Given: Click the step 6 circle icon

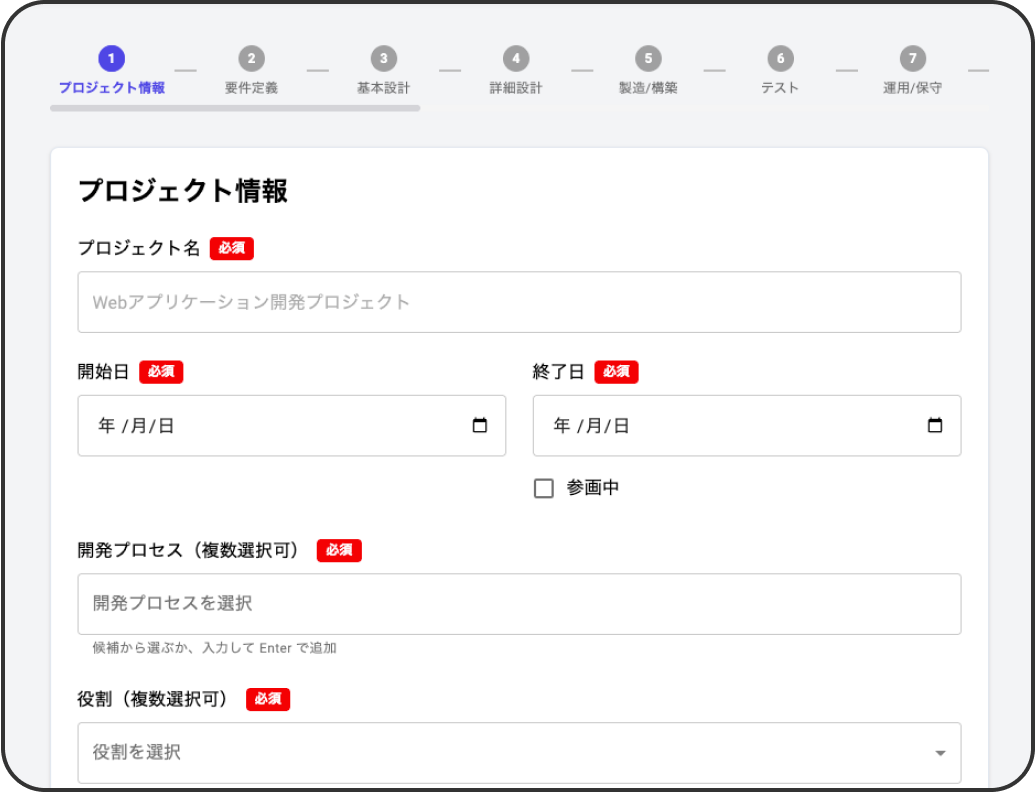Looking at the screenshot, I should pos(780,59).
